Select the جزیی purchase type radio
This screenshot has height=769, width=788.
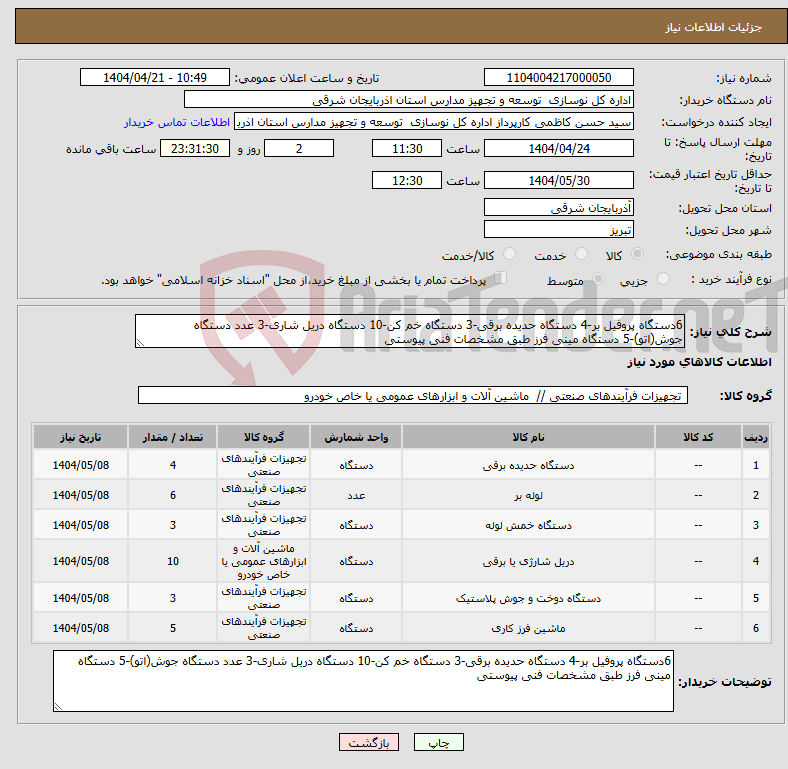pos(663,278)
